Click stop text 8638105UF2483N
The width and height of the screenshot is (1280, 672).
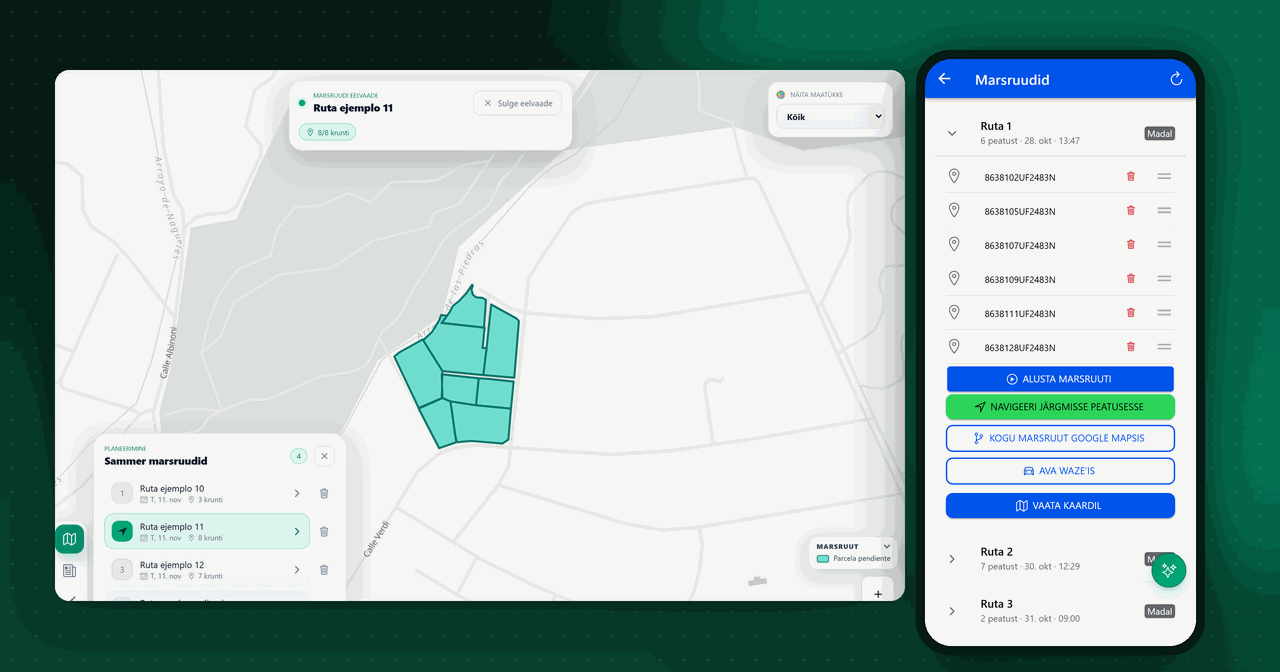[1019, 211]
